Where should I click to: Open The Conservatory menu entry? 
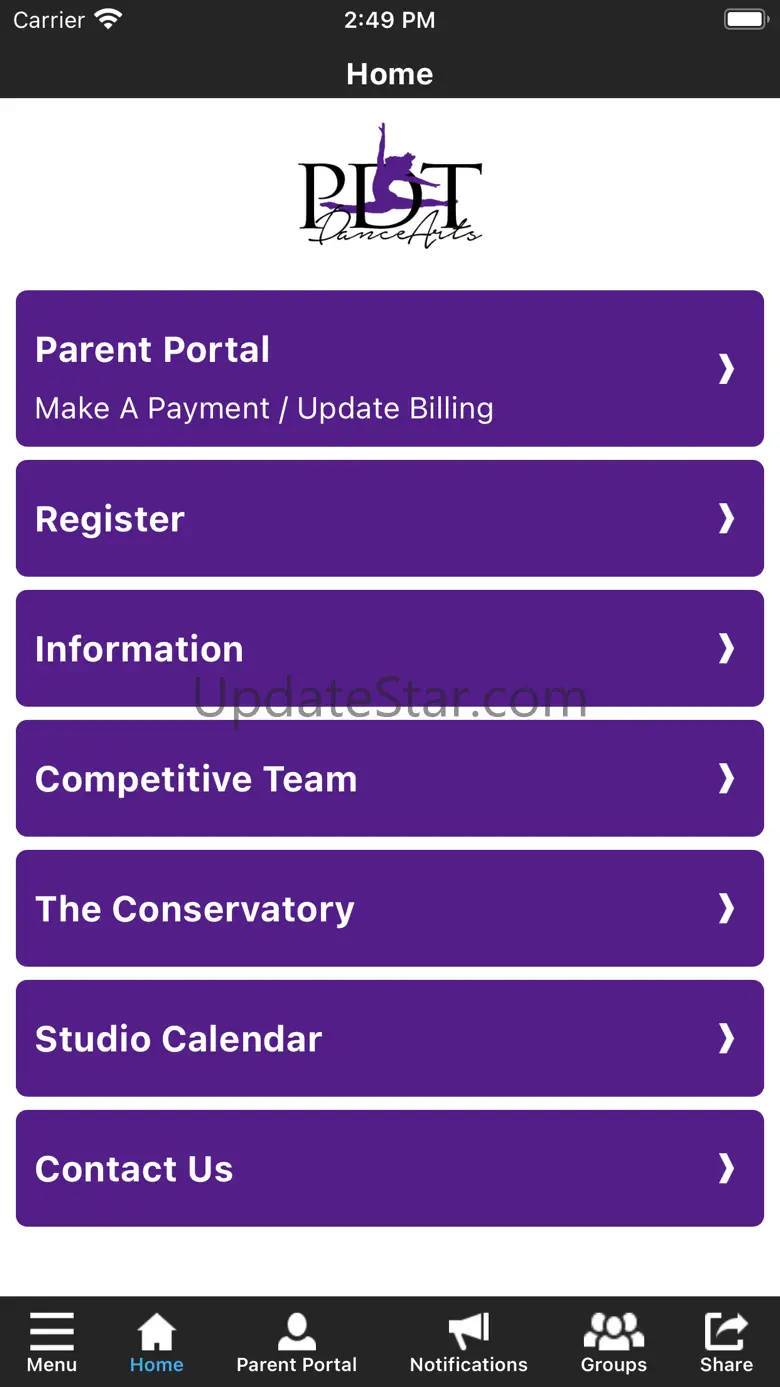coord(390,908)
